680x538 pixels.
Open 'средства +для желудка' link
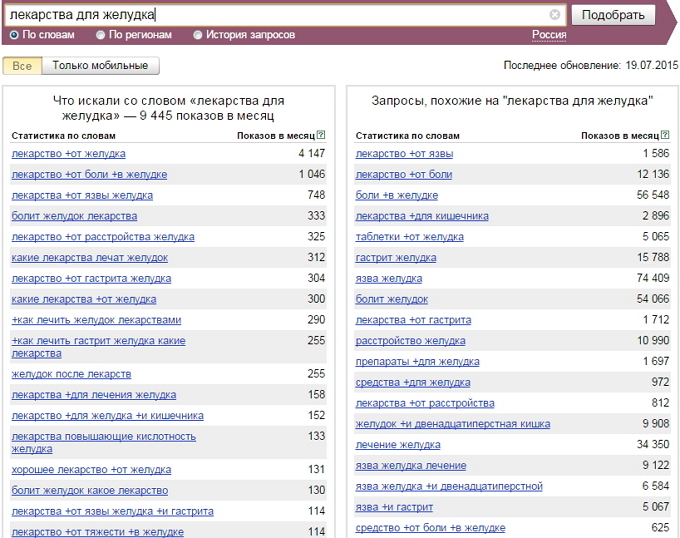tap(413, 382)
